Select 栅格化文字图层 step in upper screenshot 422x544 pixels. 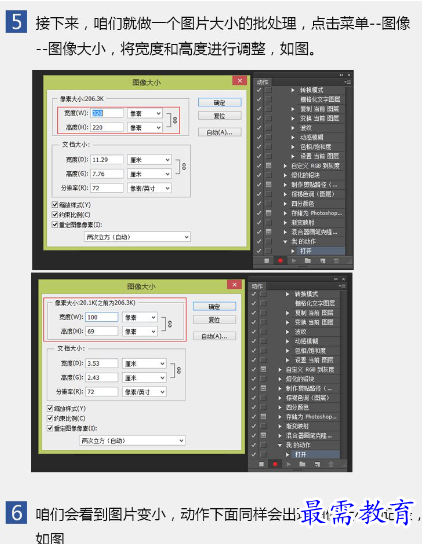320,99
